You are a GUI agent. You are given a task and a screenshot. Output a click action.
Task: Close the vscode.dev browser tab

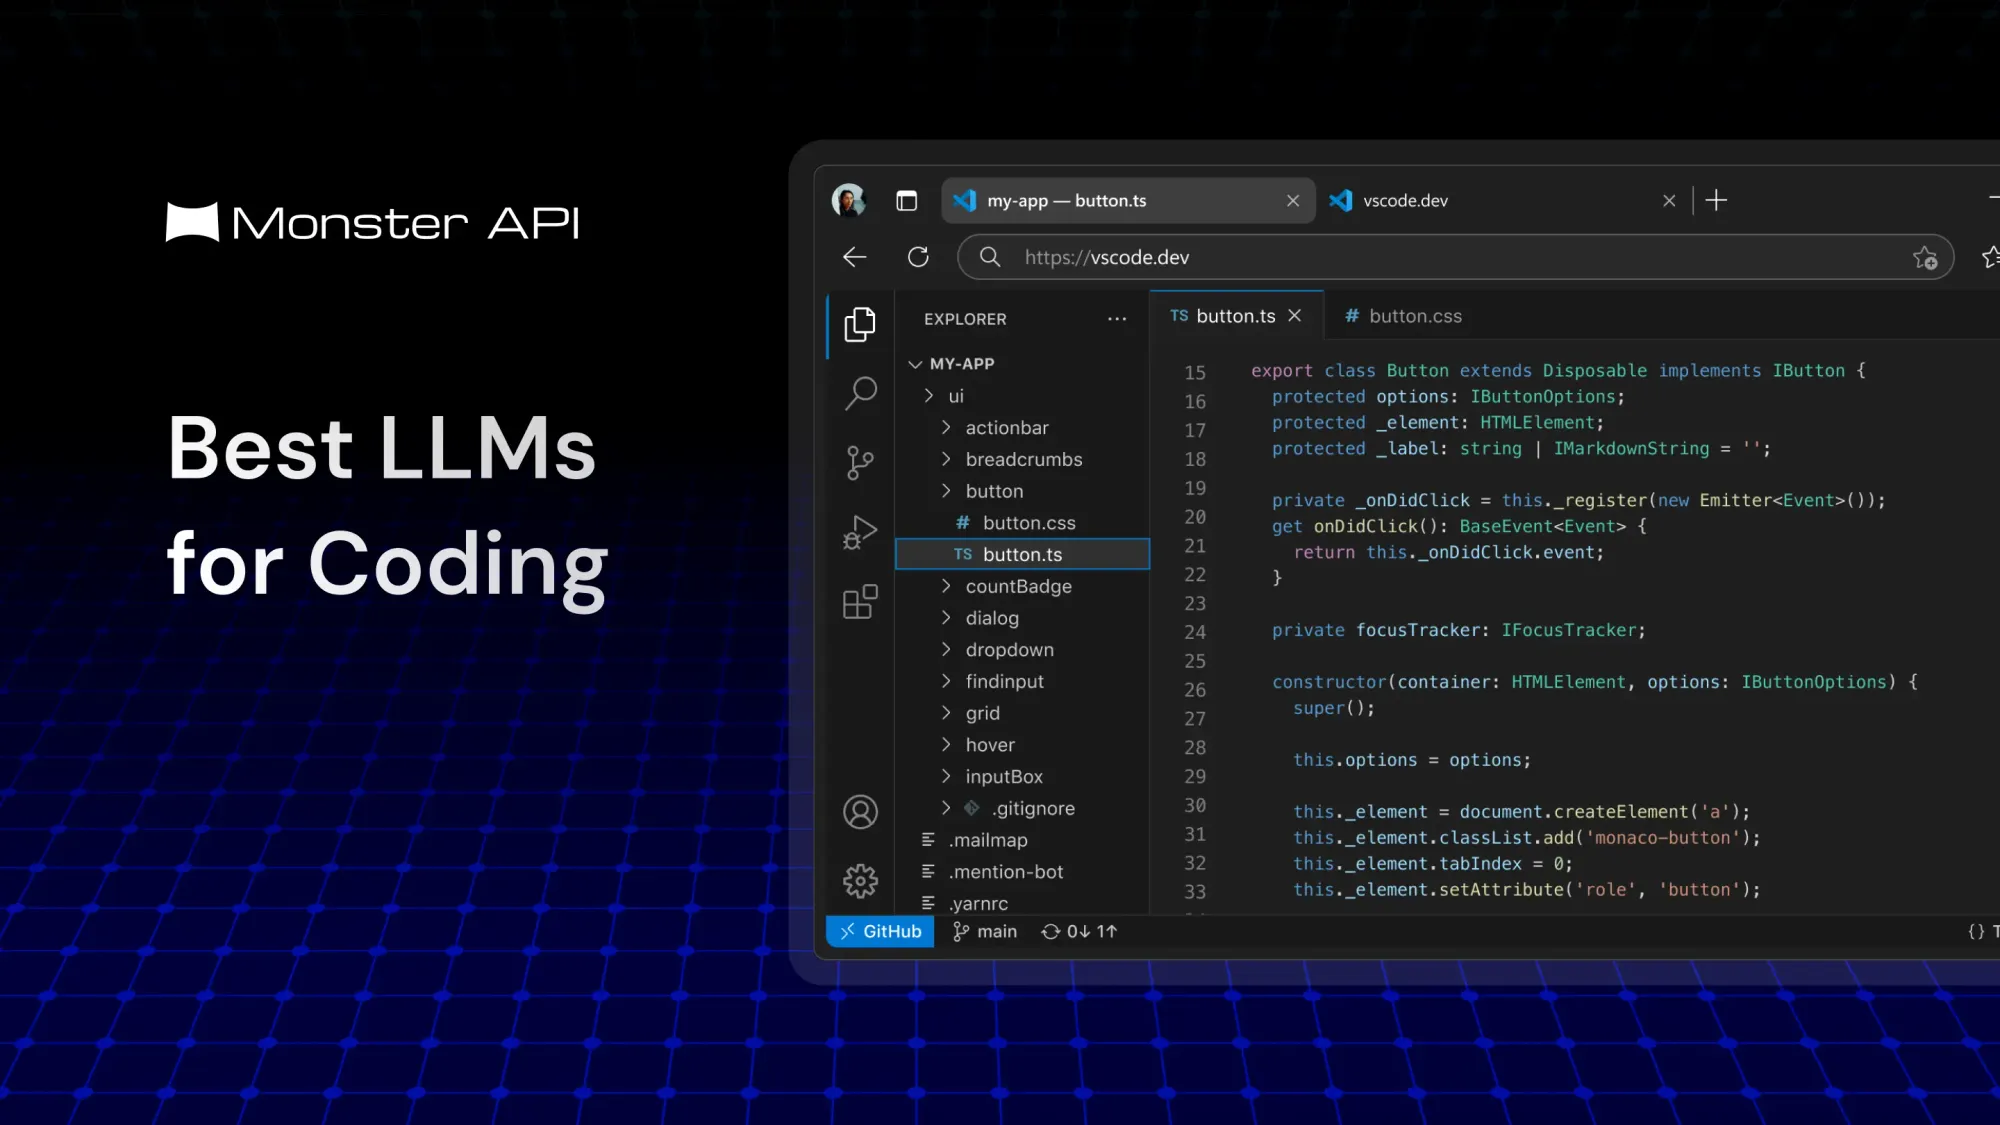point(1669,201)
